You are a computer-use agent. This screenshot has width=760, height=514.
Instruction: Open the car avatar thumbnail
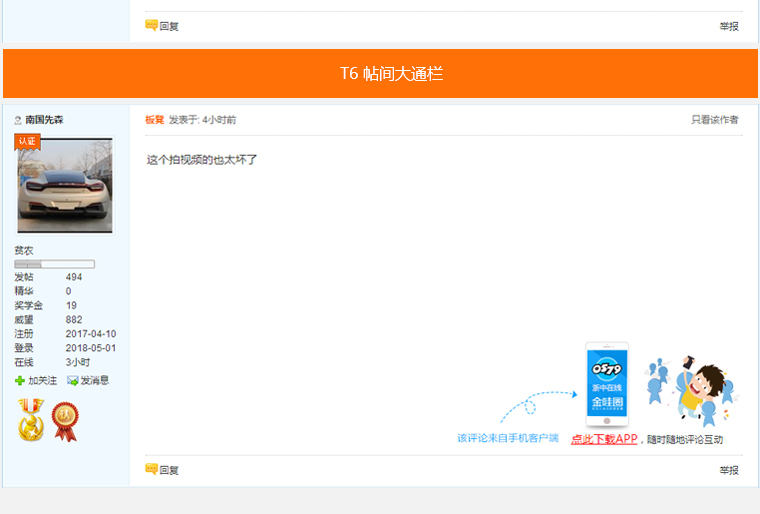click(65, 186)
